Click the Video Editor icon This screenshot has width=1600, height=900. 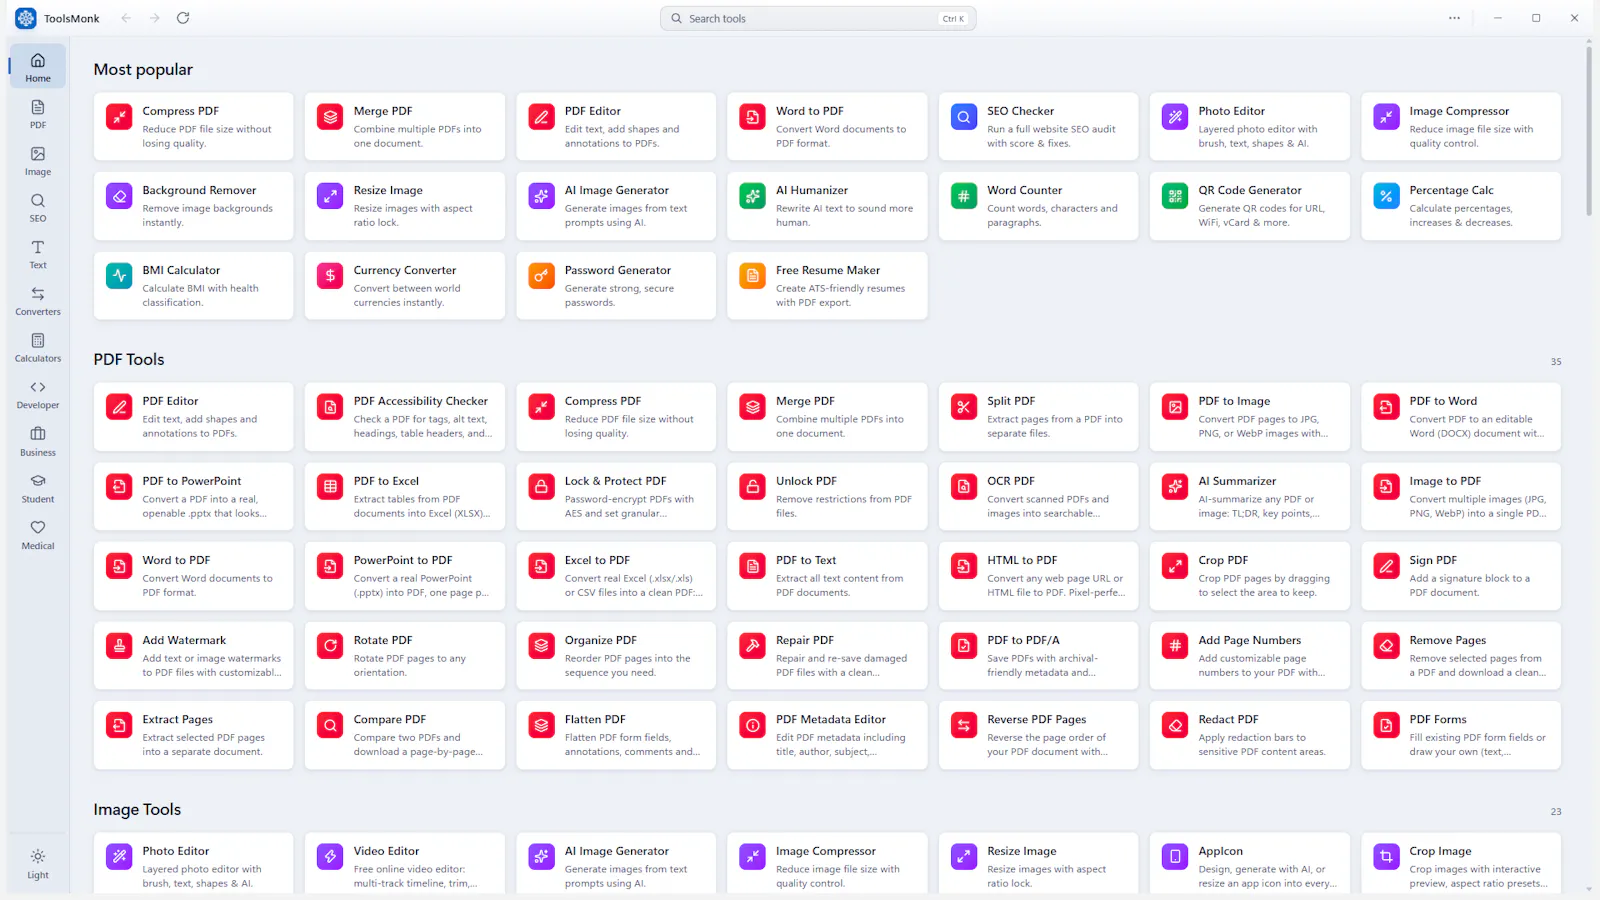[330, 857]
